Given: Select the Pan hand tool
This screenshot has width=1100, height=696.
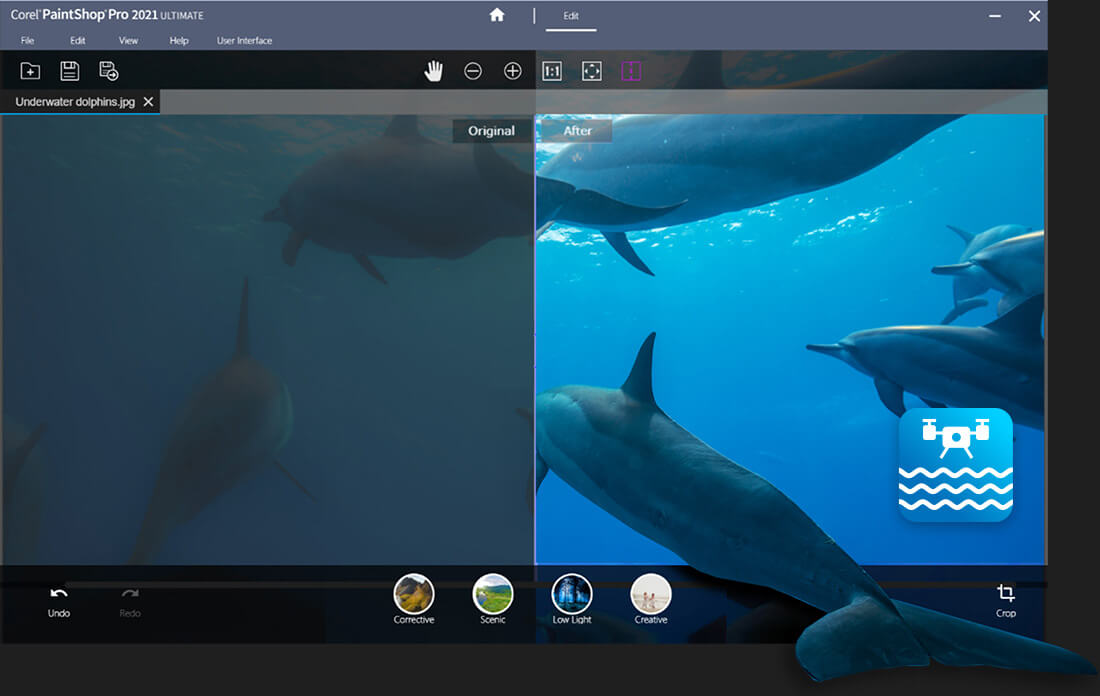Looking at the screenshot, I should point(433,71).
